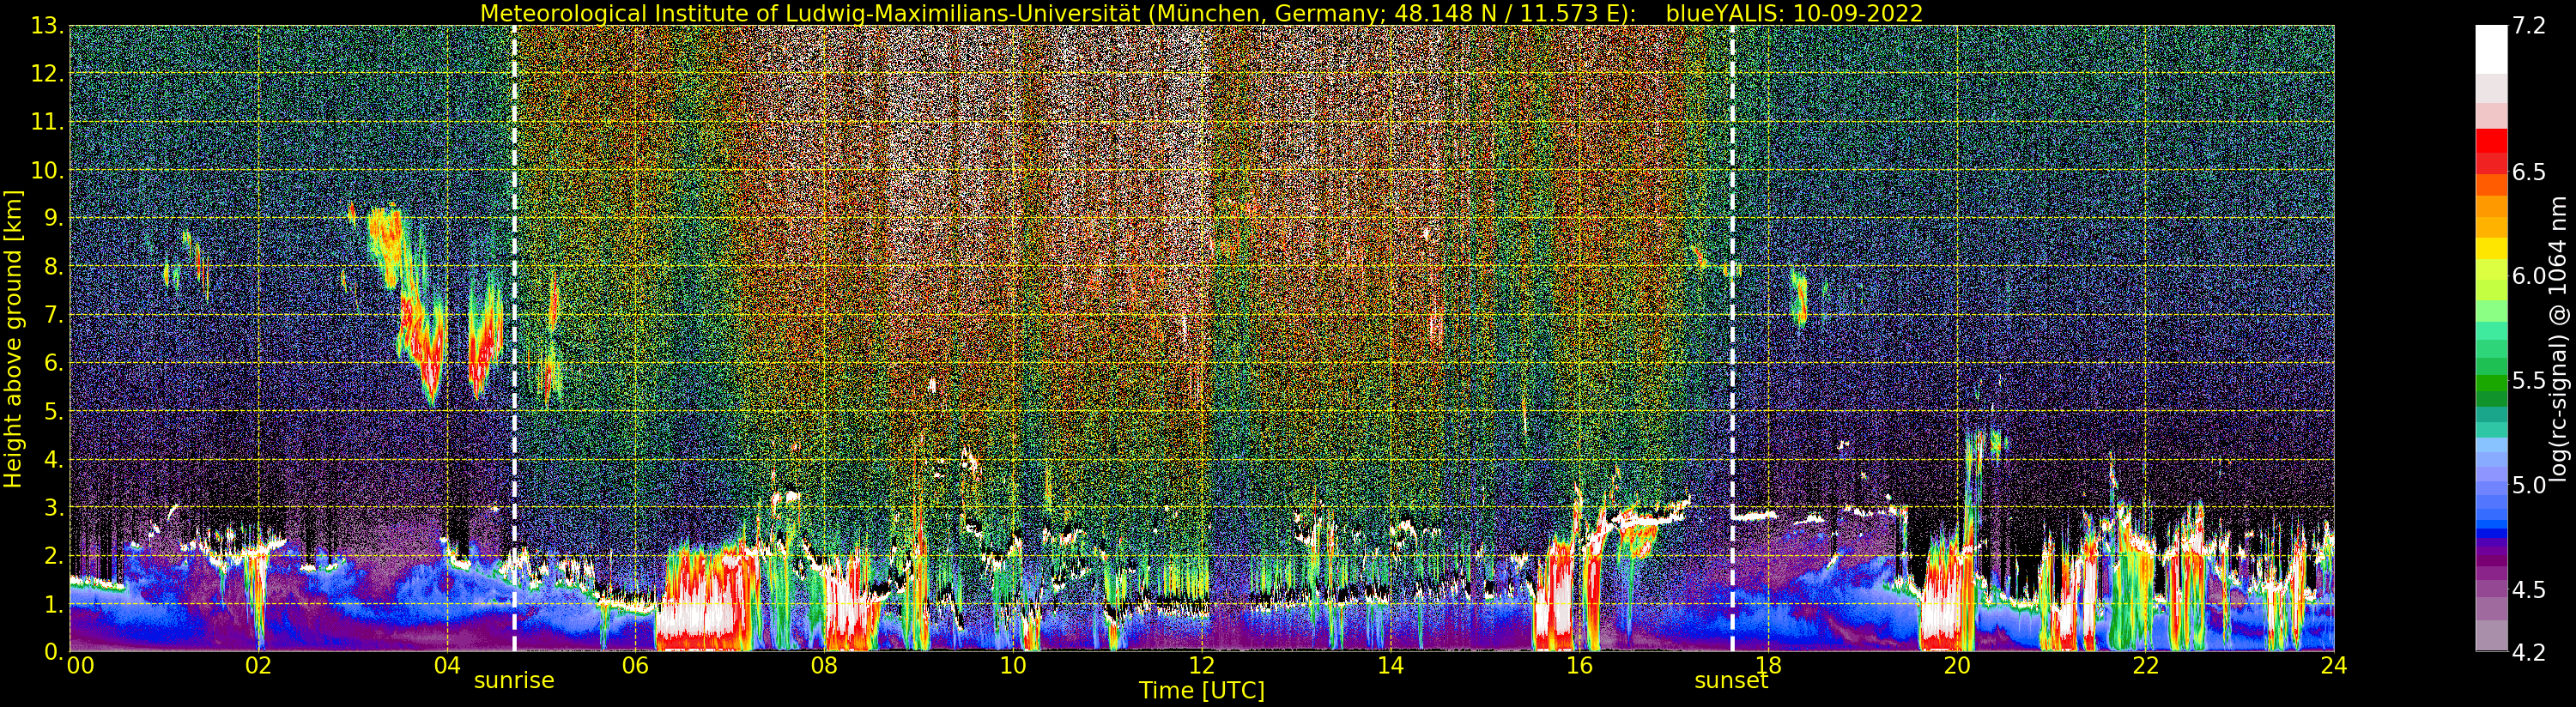This screenshot has height=707, width=2576.
Task: Pick the bright yellow segment of the colorbar
Action: pos(2491,247)
